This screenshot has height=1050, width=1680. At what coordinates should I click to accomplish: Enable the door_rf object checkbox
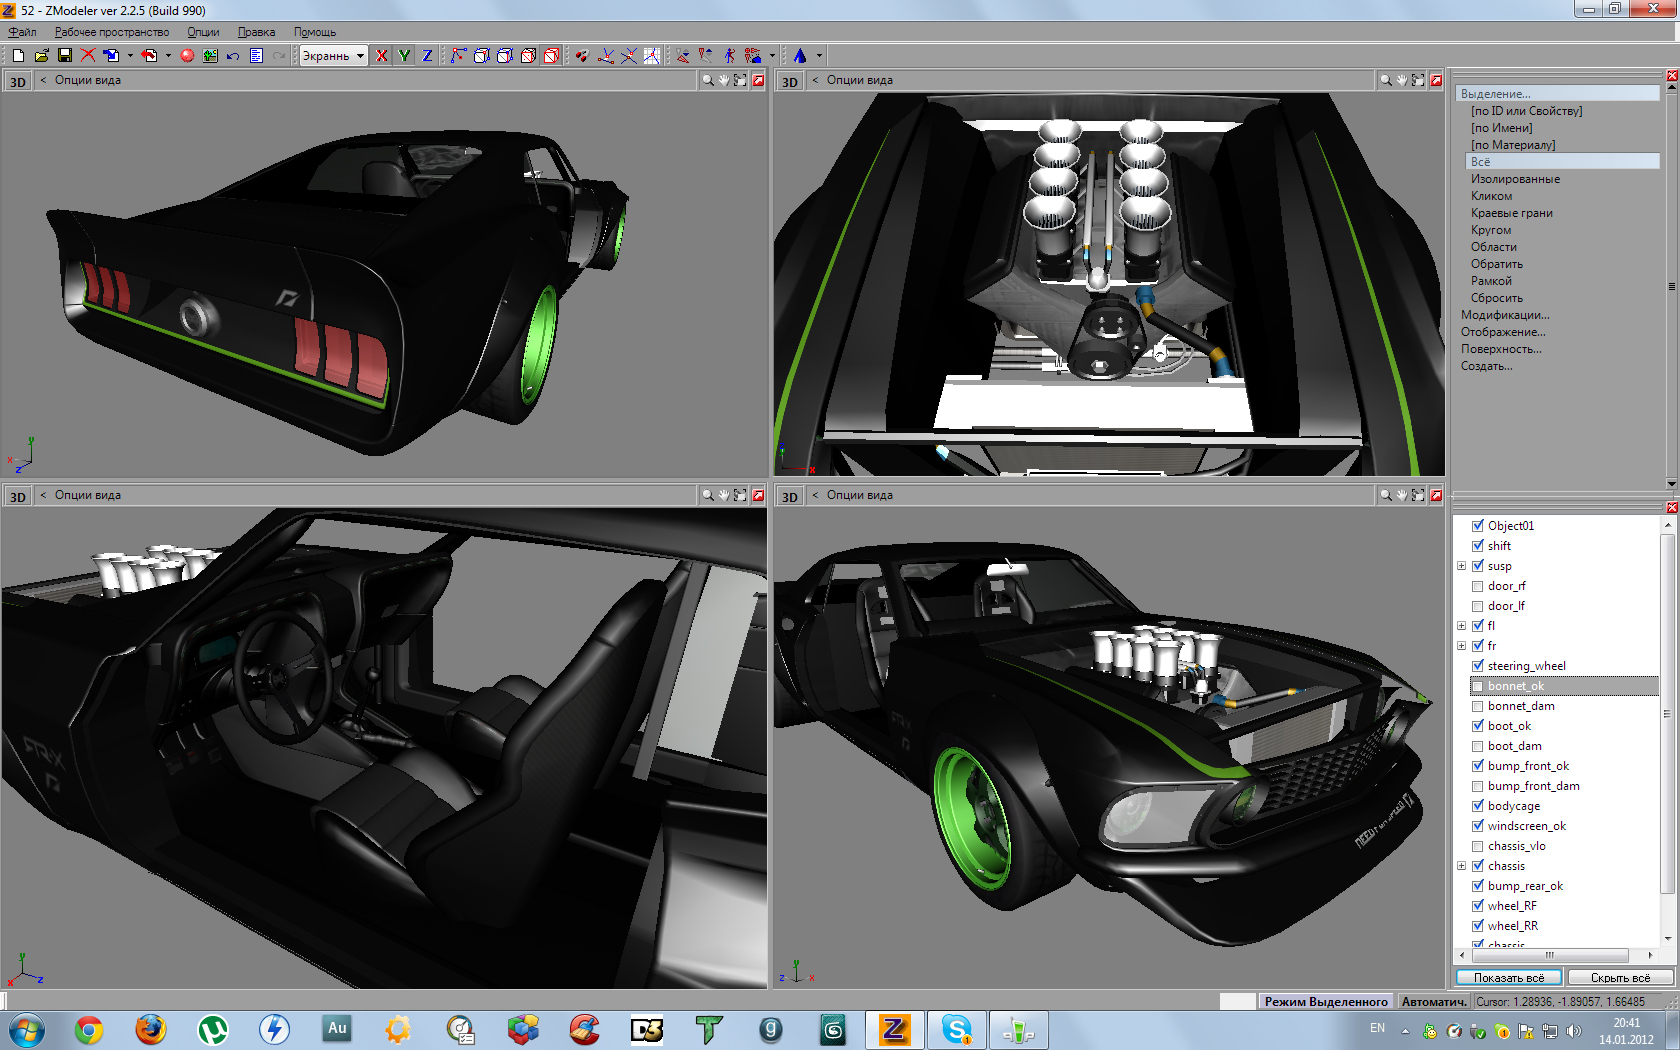point(1477,586)
